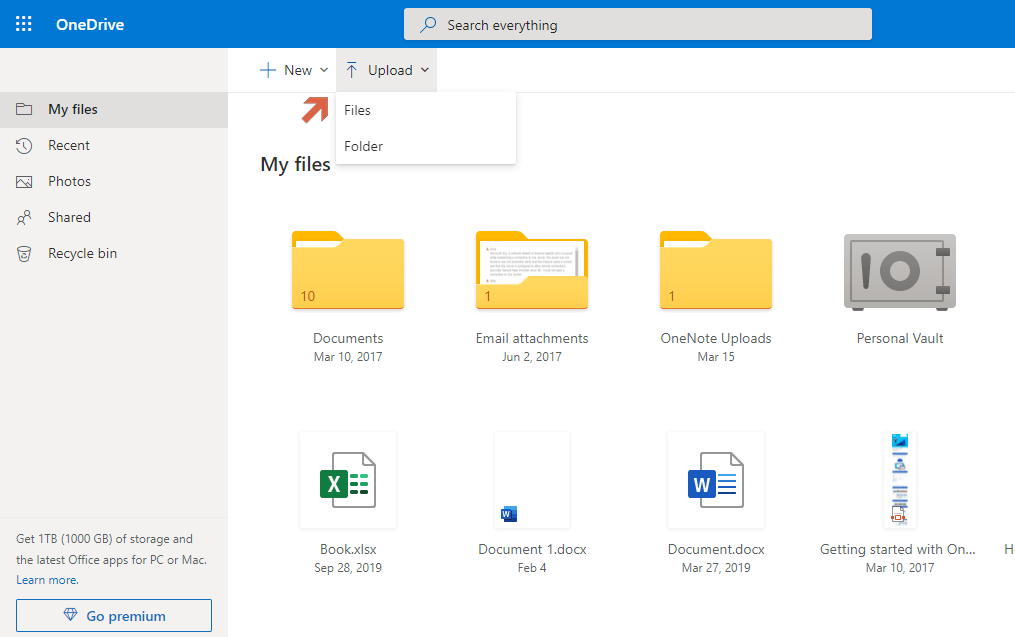Click the item count 10 on Documents folder

(307, 296)
